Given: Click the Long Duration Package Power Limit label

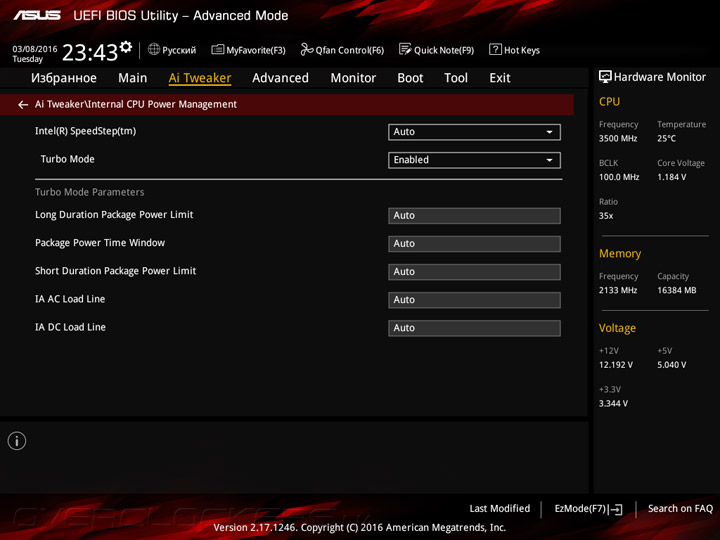Looking at the screenshot, I should coord(114,215).
